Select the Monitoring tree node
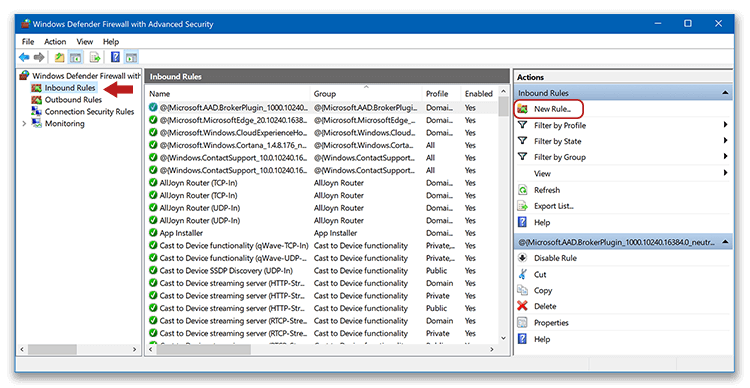Image resolution: width=750 pixels, height=388 pixels. tap(65, 123)
